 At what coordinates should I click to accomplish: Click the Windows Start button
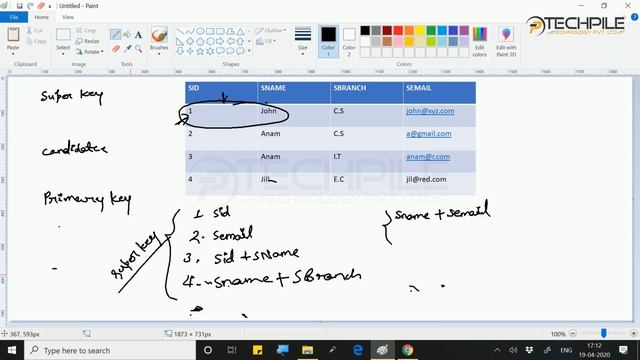coord(12,350)
